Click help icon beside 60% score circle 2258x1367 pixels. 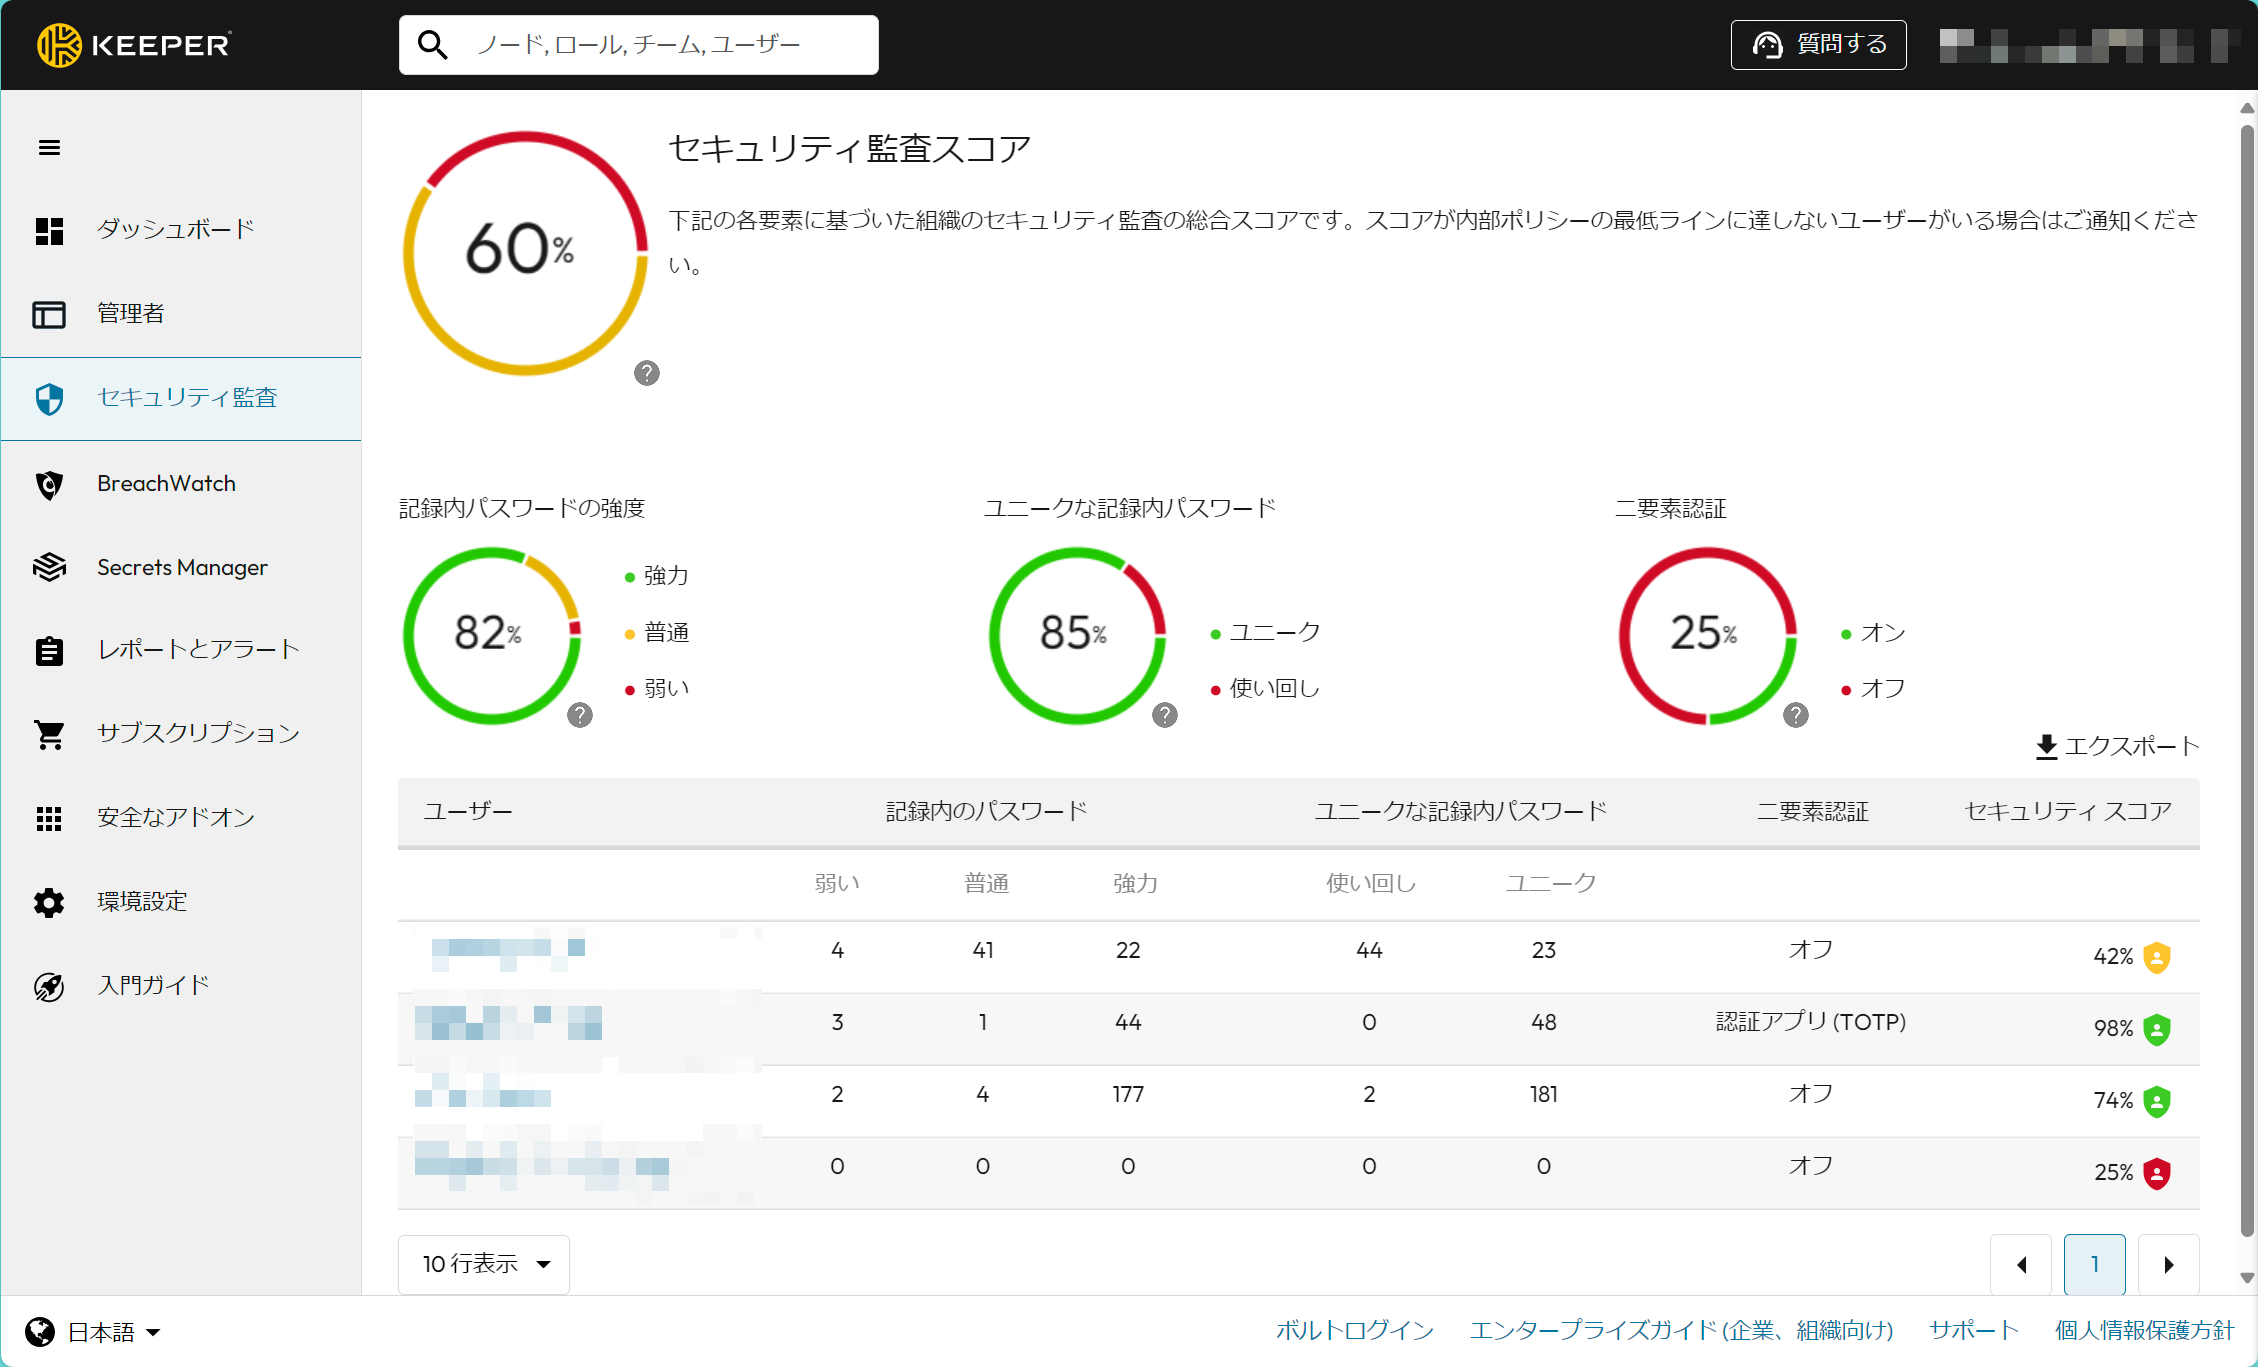(647, 373)
